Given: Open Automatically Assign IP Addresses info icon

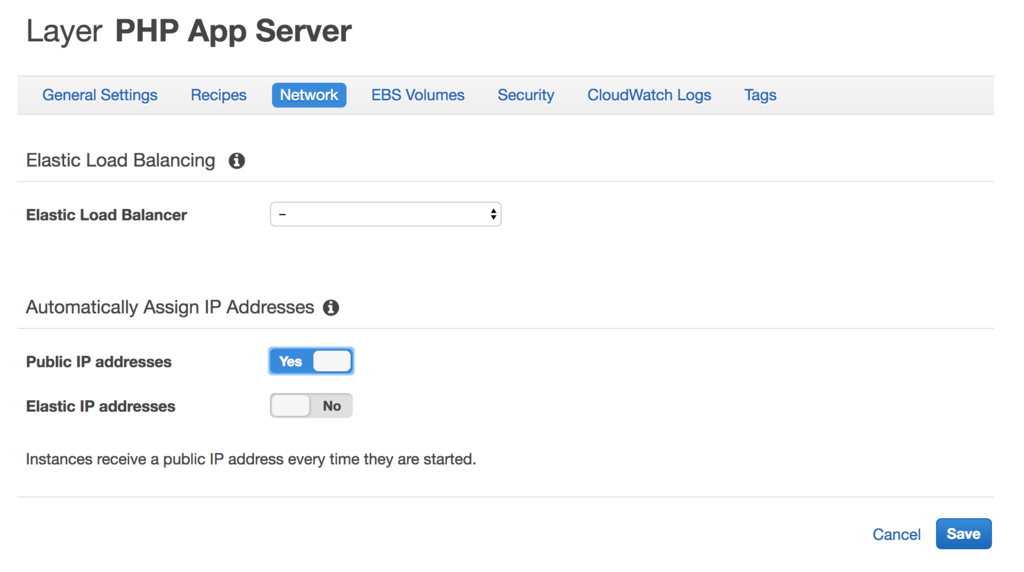Looking at the screenshot, I should [x=331, y=308].
